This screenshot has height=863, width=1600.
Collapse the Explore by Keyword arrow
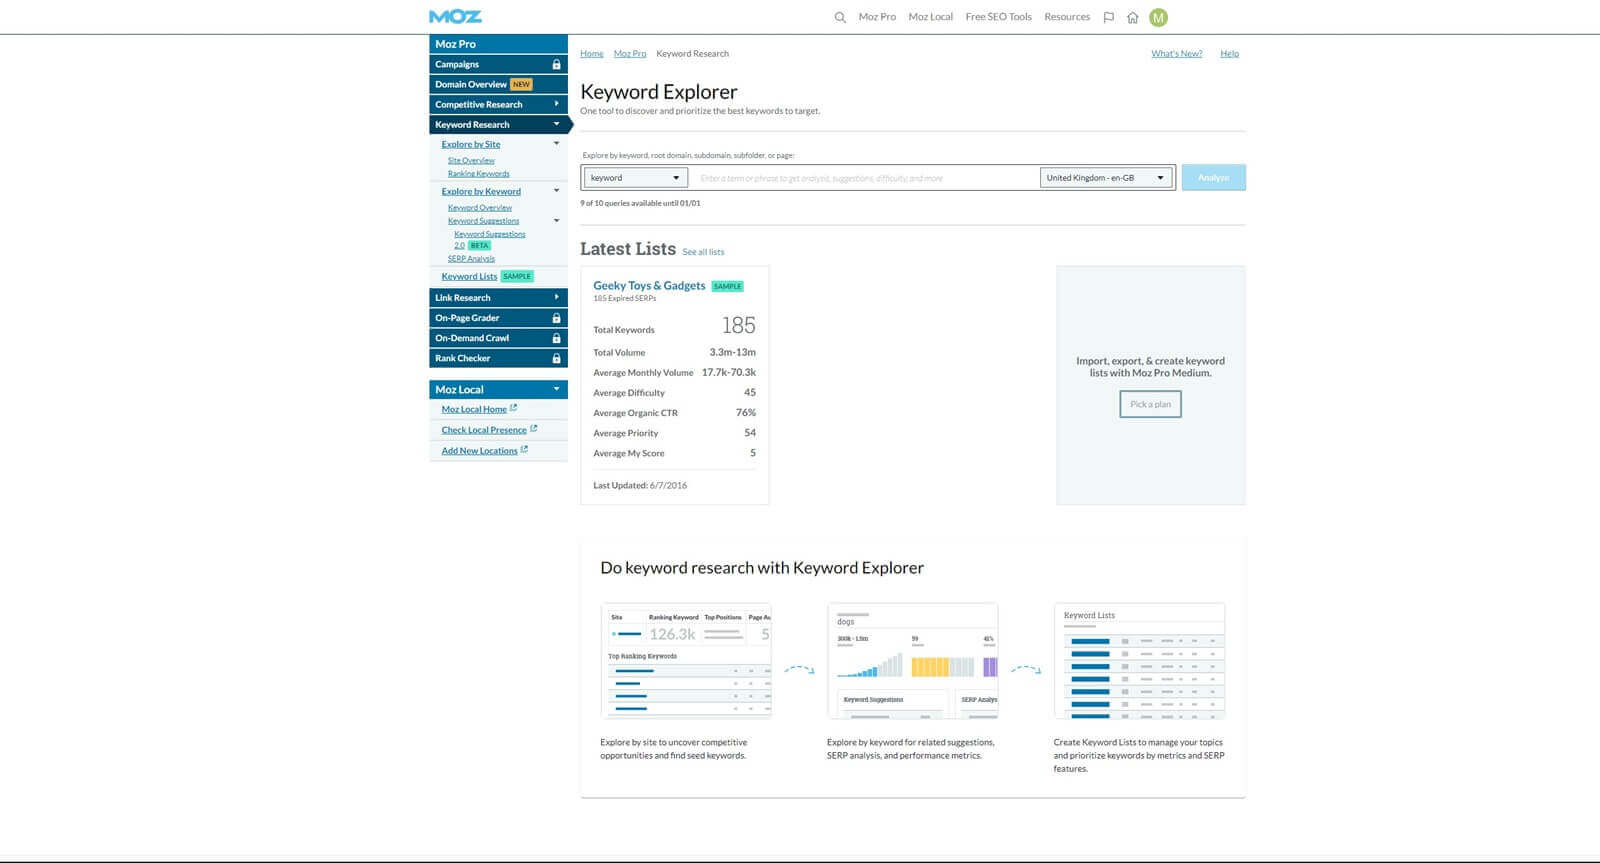coord(557,191)
